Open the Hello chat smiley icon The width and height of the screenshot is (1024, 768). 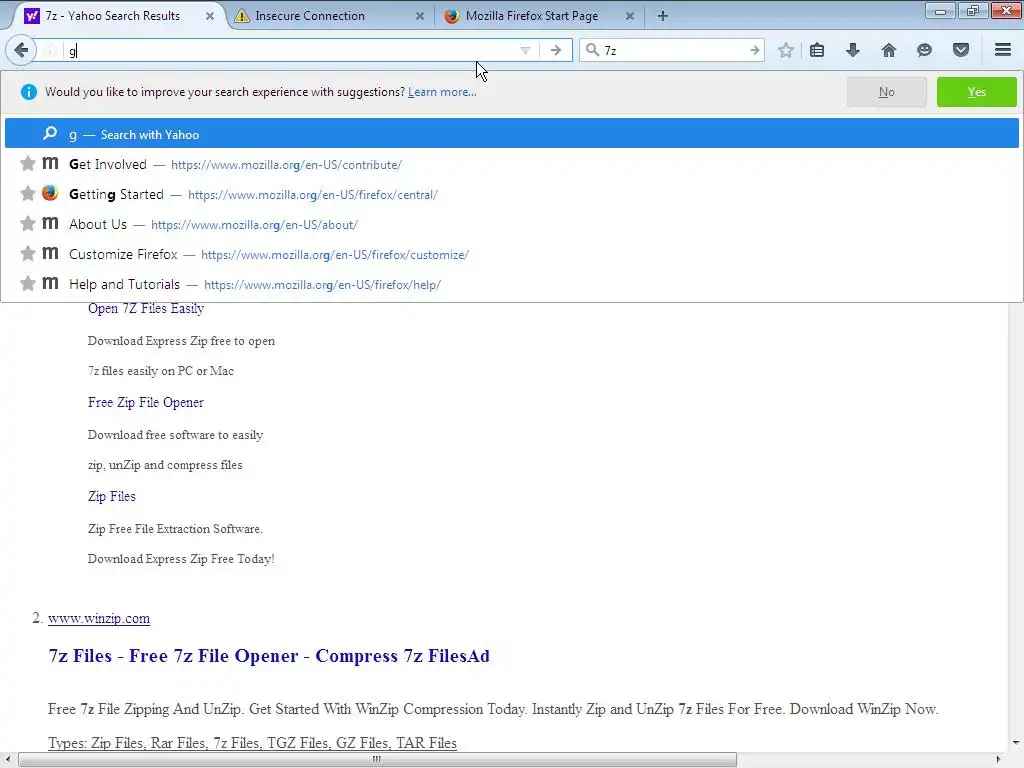point(924,50)
